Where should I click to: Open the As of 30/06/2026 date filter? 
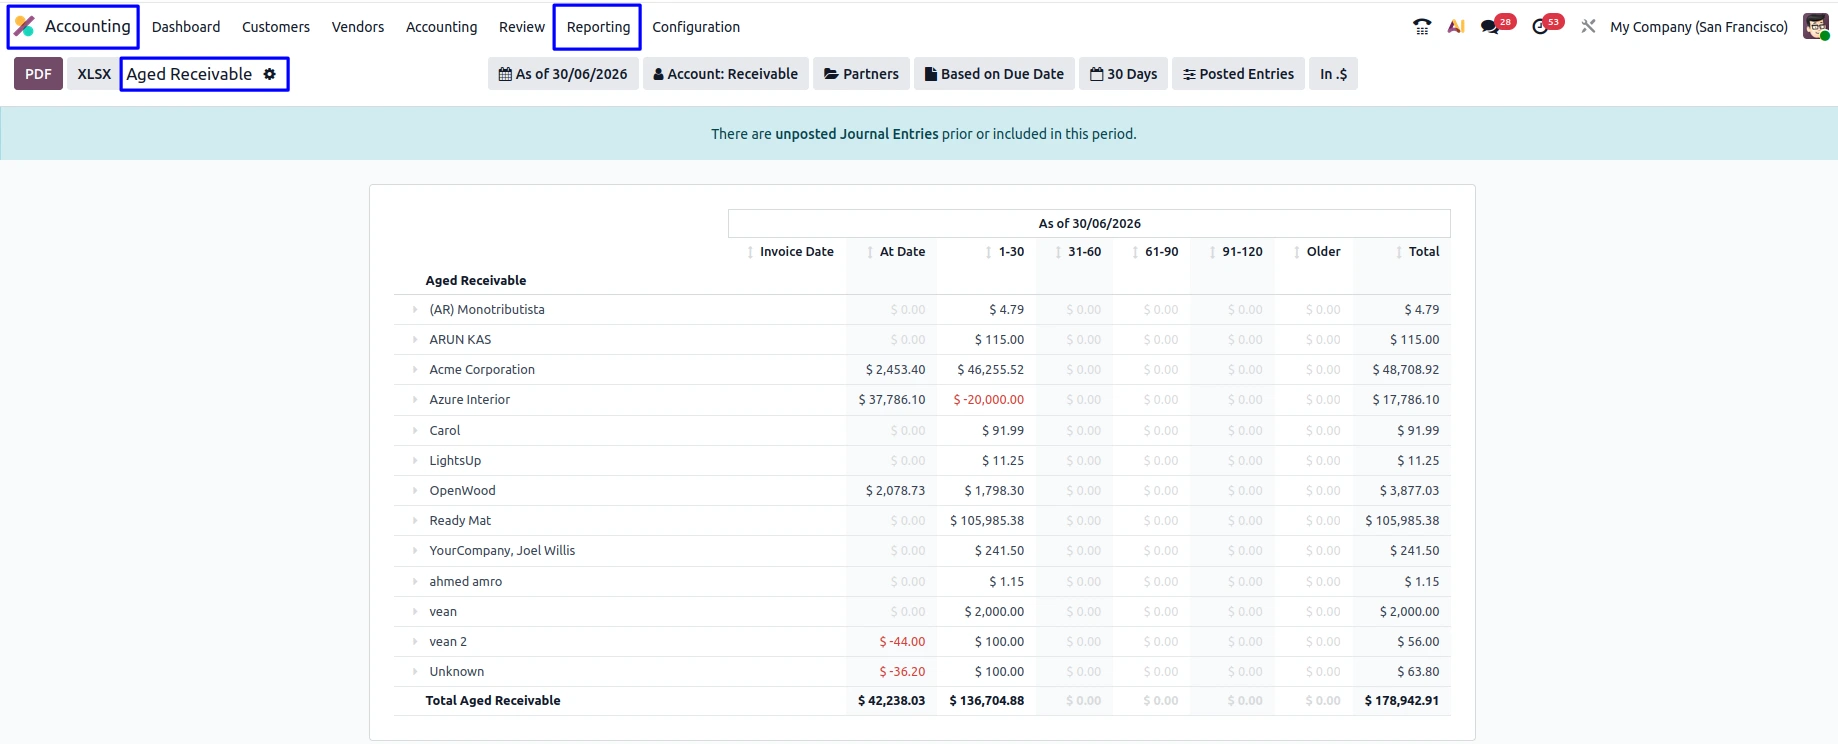click(x=563, y=74)
